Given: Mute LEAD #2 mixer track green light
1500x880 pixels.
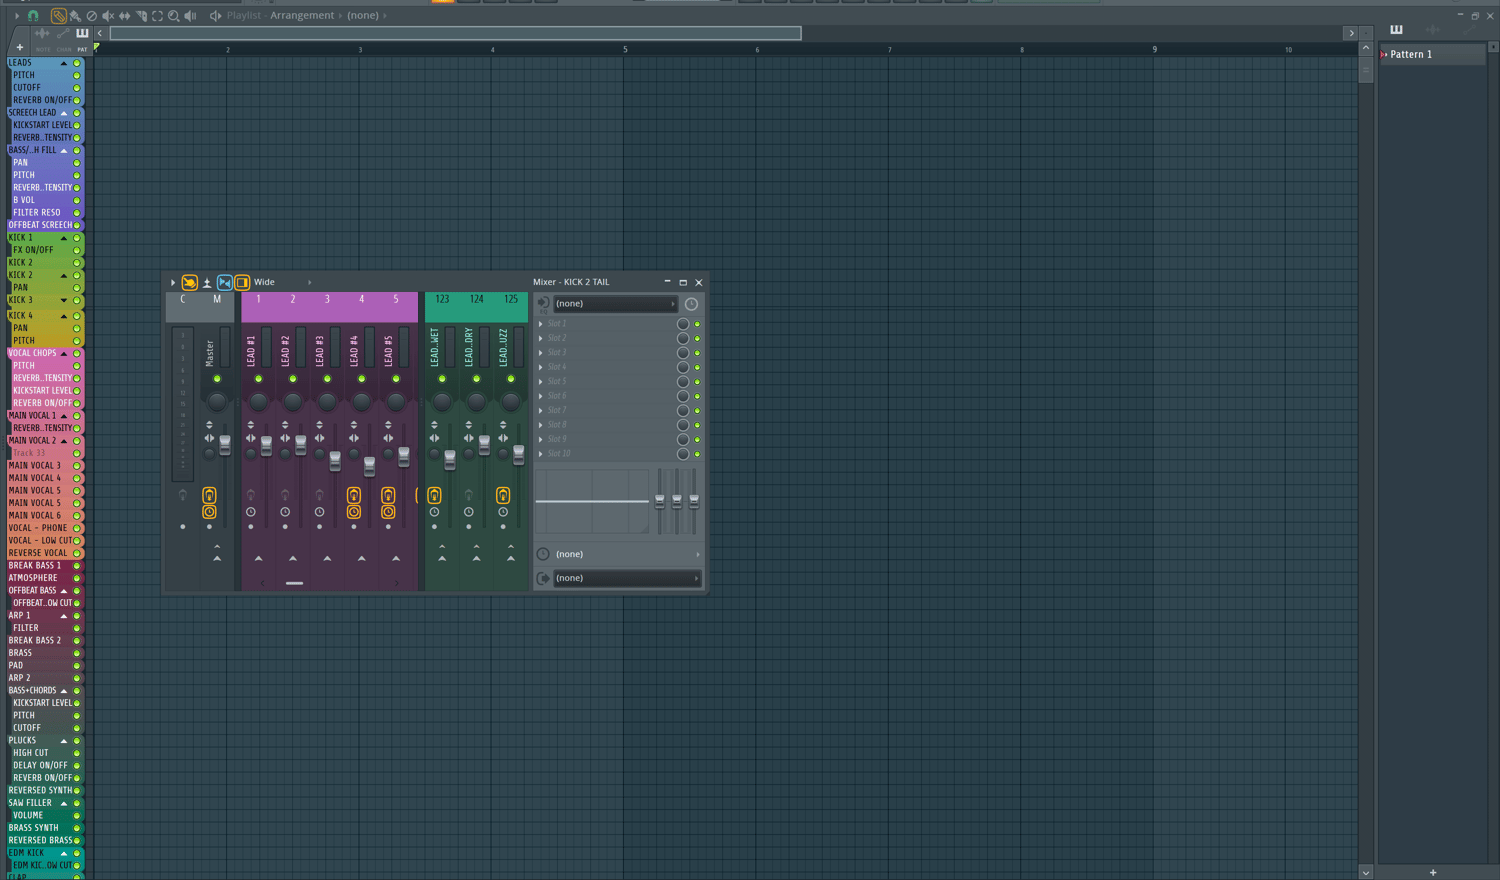Looking at the screenshot, I should (293, 379).
